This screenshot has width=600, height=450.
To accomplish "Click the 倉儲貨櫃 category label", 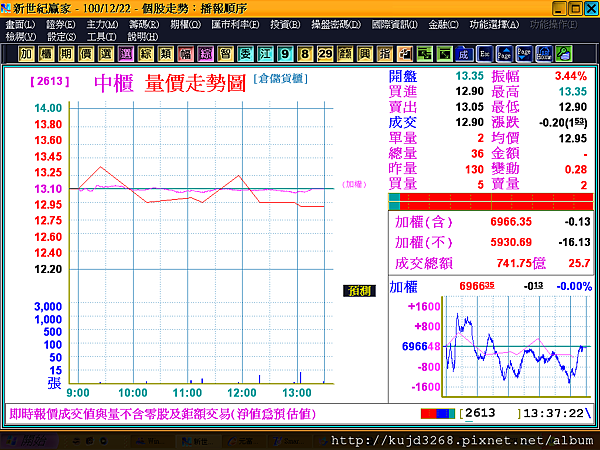I will pos(280,78).
